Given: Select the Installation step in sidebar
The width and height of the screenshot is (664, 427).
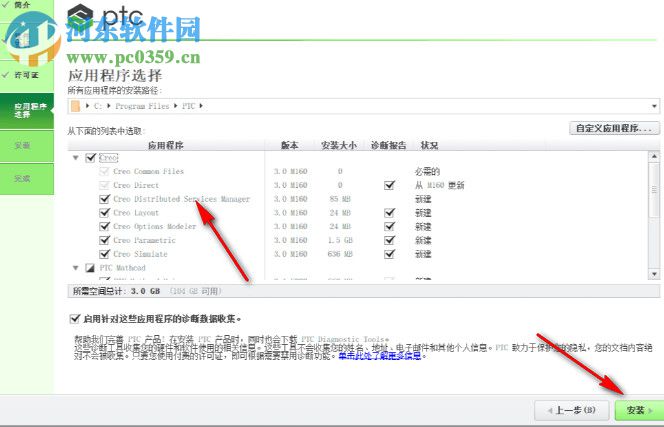Looking at the screenshot, I should (x=27, y=146).
